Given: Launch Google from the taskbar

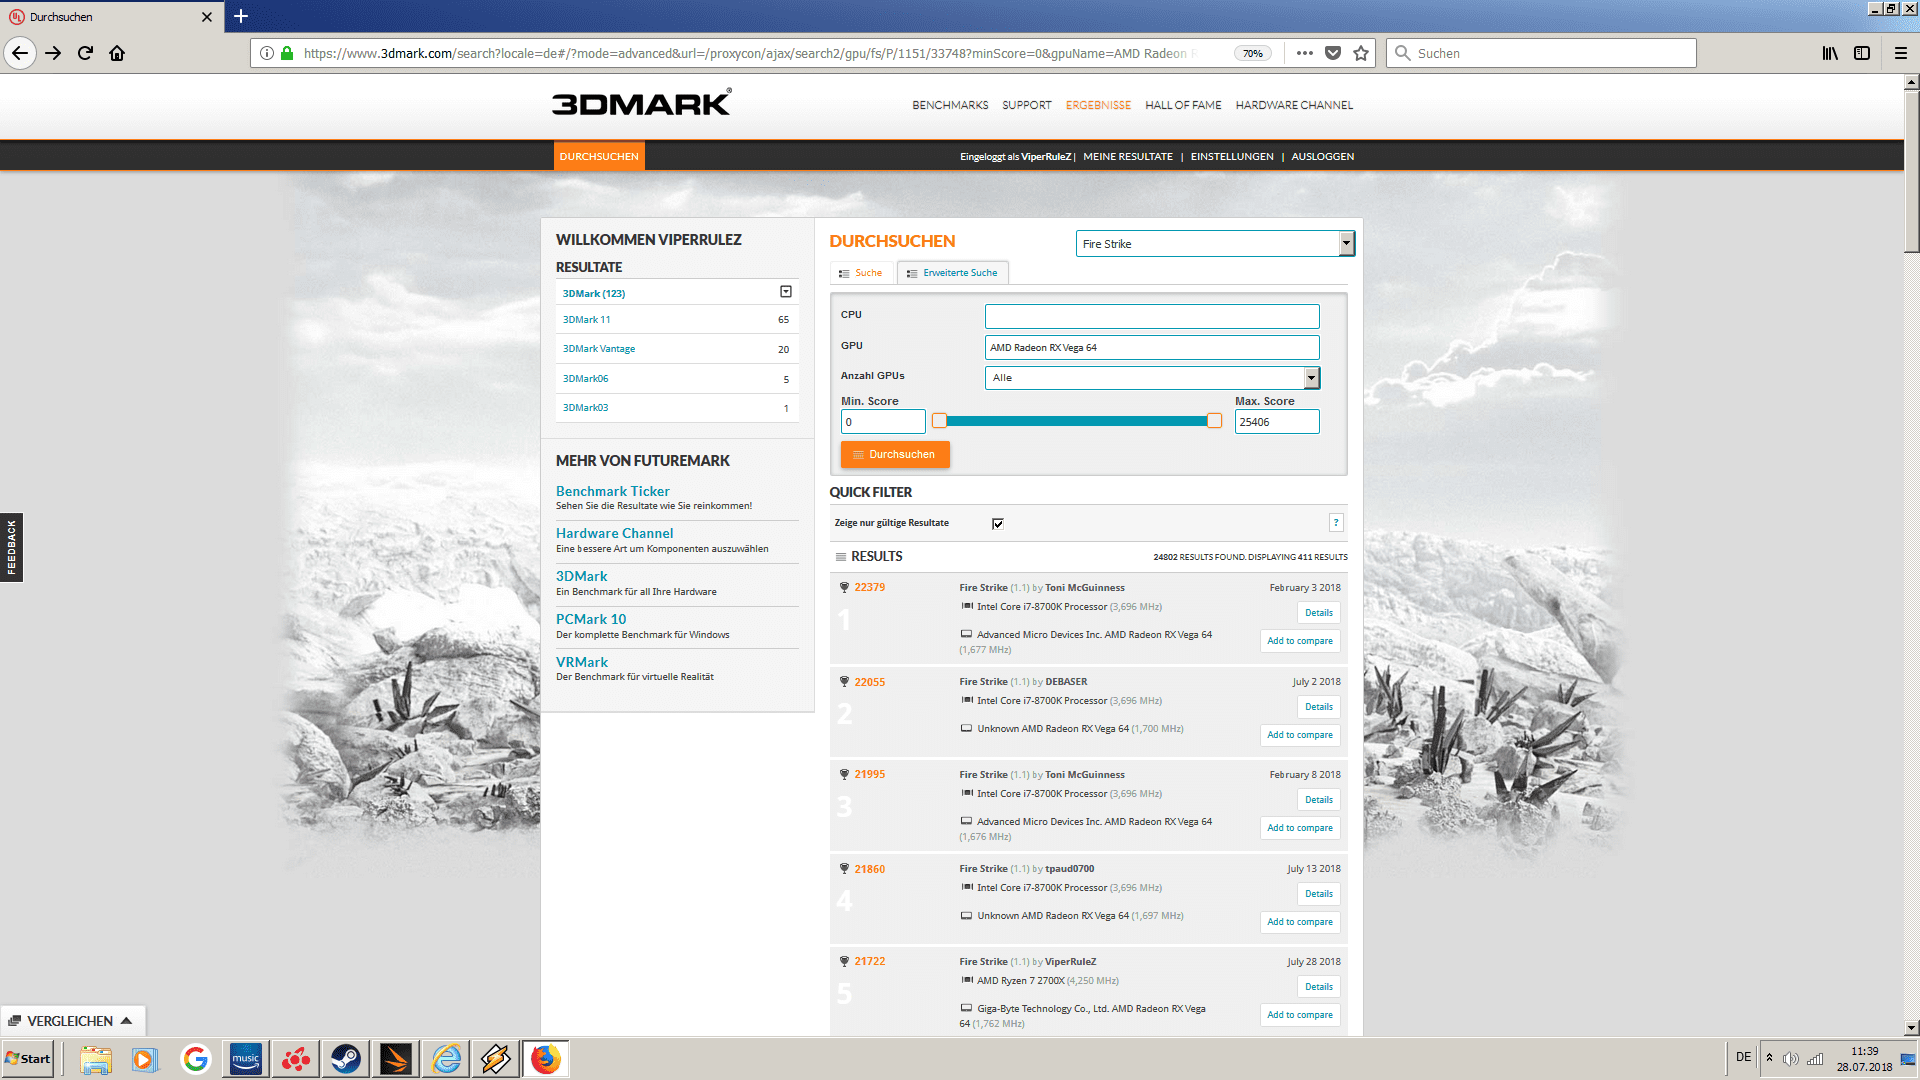Looking at the screenshot, I should click(196, 1059).
